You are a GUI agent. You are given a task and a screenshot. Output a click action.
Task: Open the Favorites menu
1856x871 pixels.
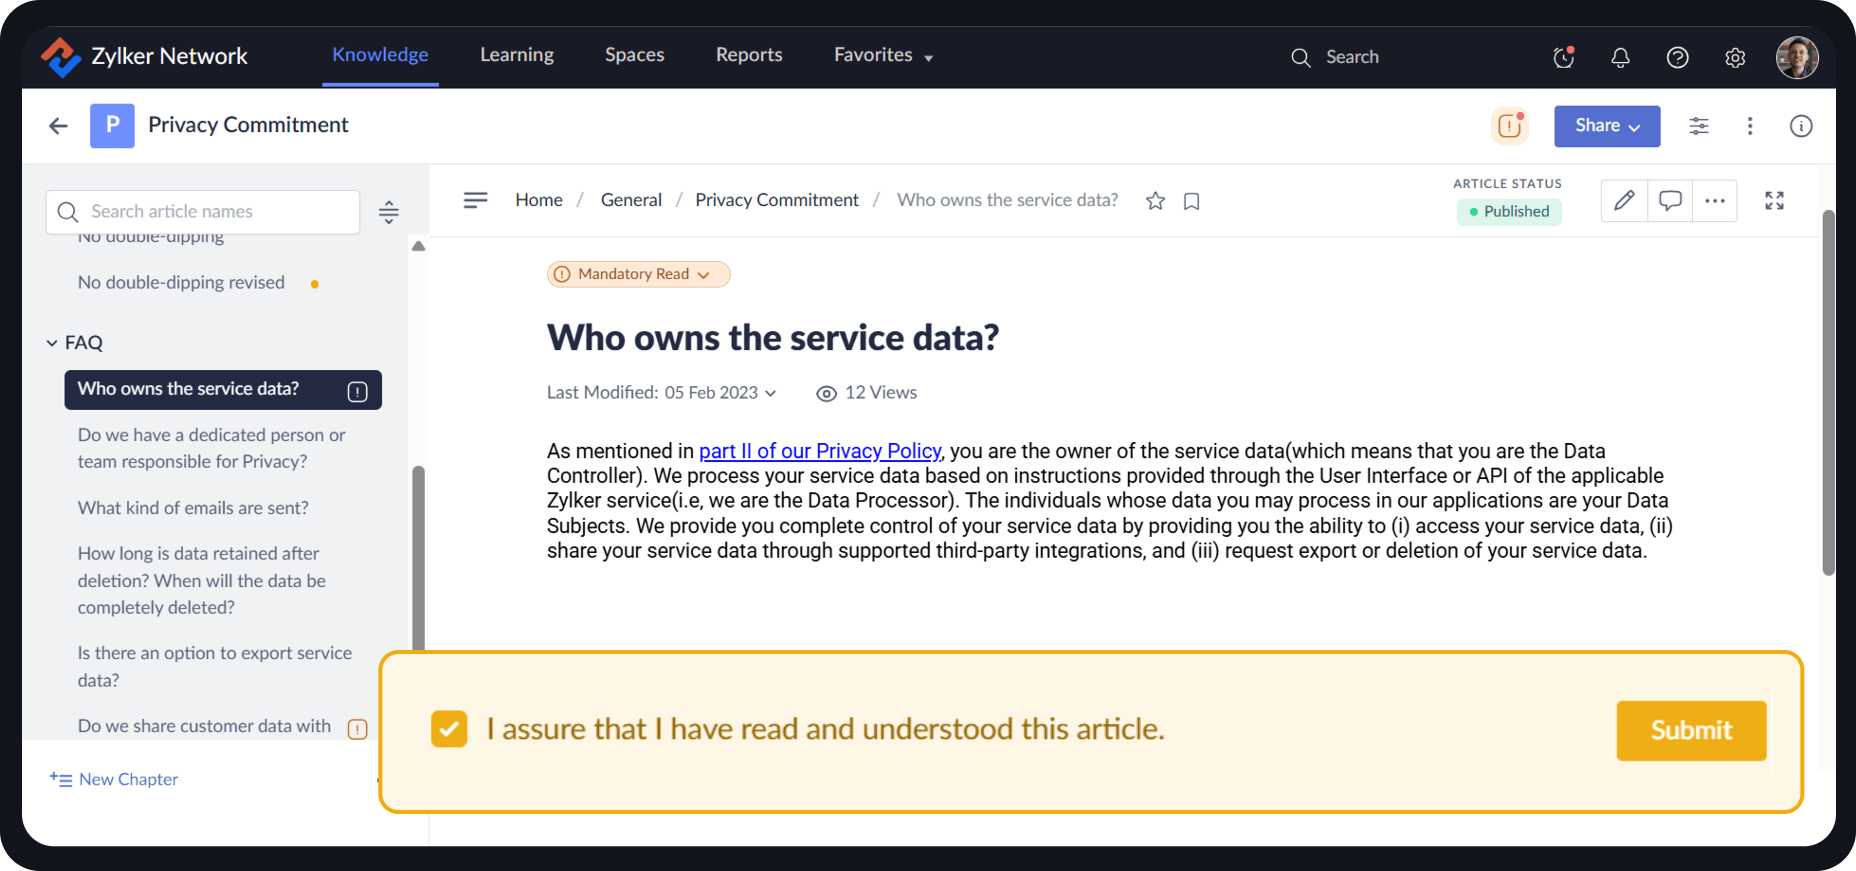click(883, 55)
